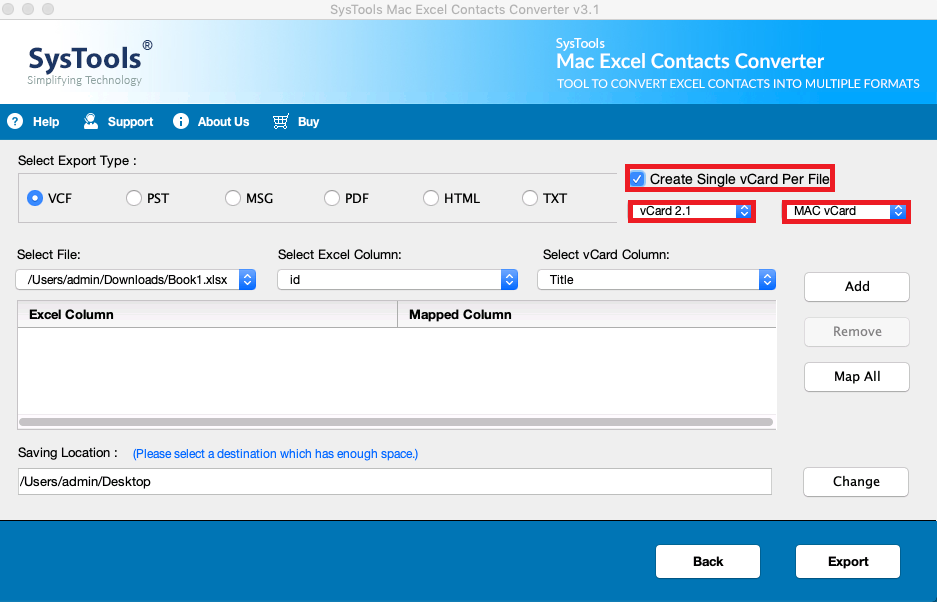Image resolution: width=937 pixels, height=602 pixels.
Task: Open the Select vCard Column Title dropdown
Action: tap(656, 280)
